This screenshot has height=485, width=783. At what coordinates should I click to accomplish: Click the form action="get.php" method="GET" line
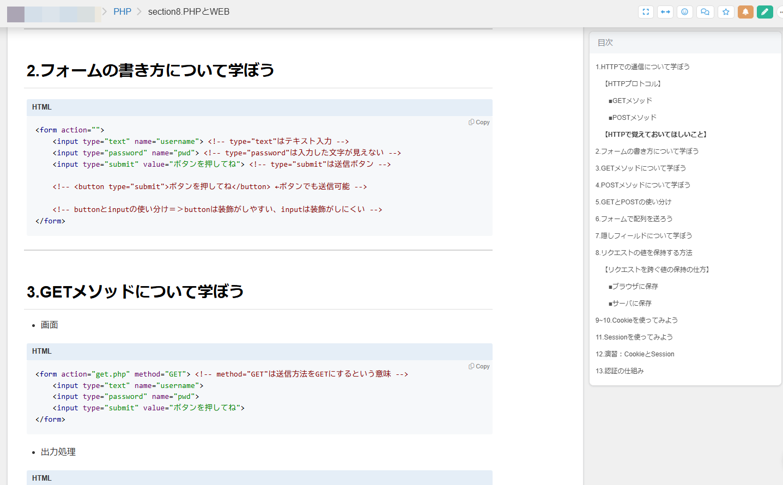pyautogui.click(x=222, y=374)
